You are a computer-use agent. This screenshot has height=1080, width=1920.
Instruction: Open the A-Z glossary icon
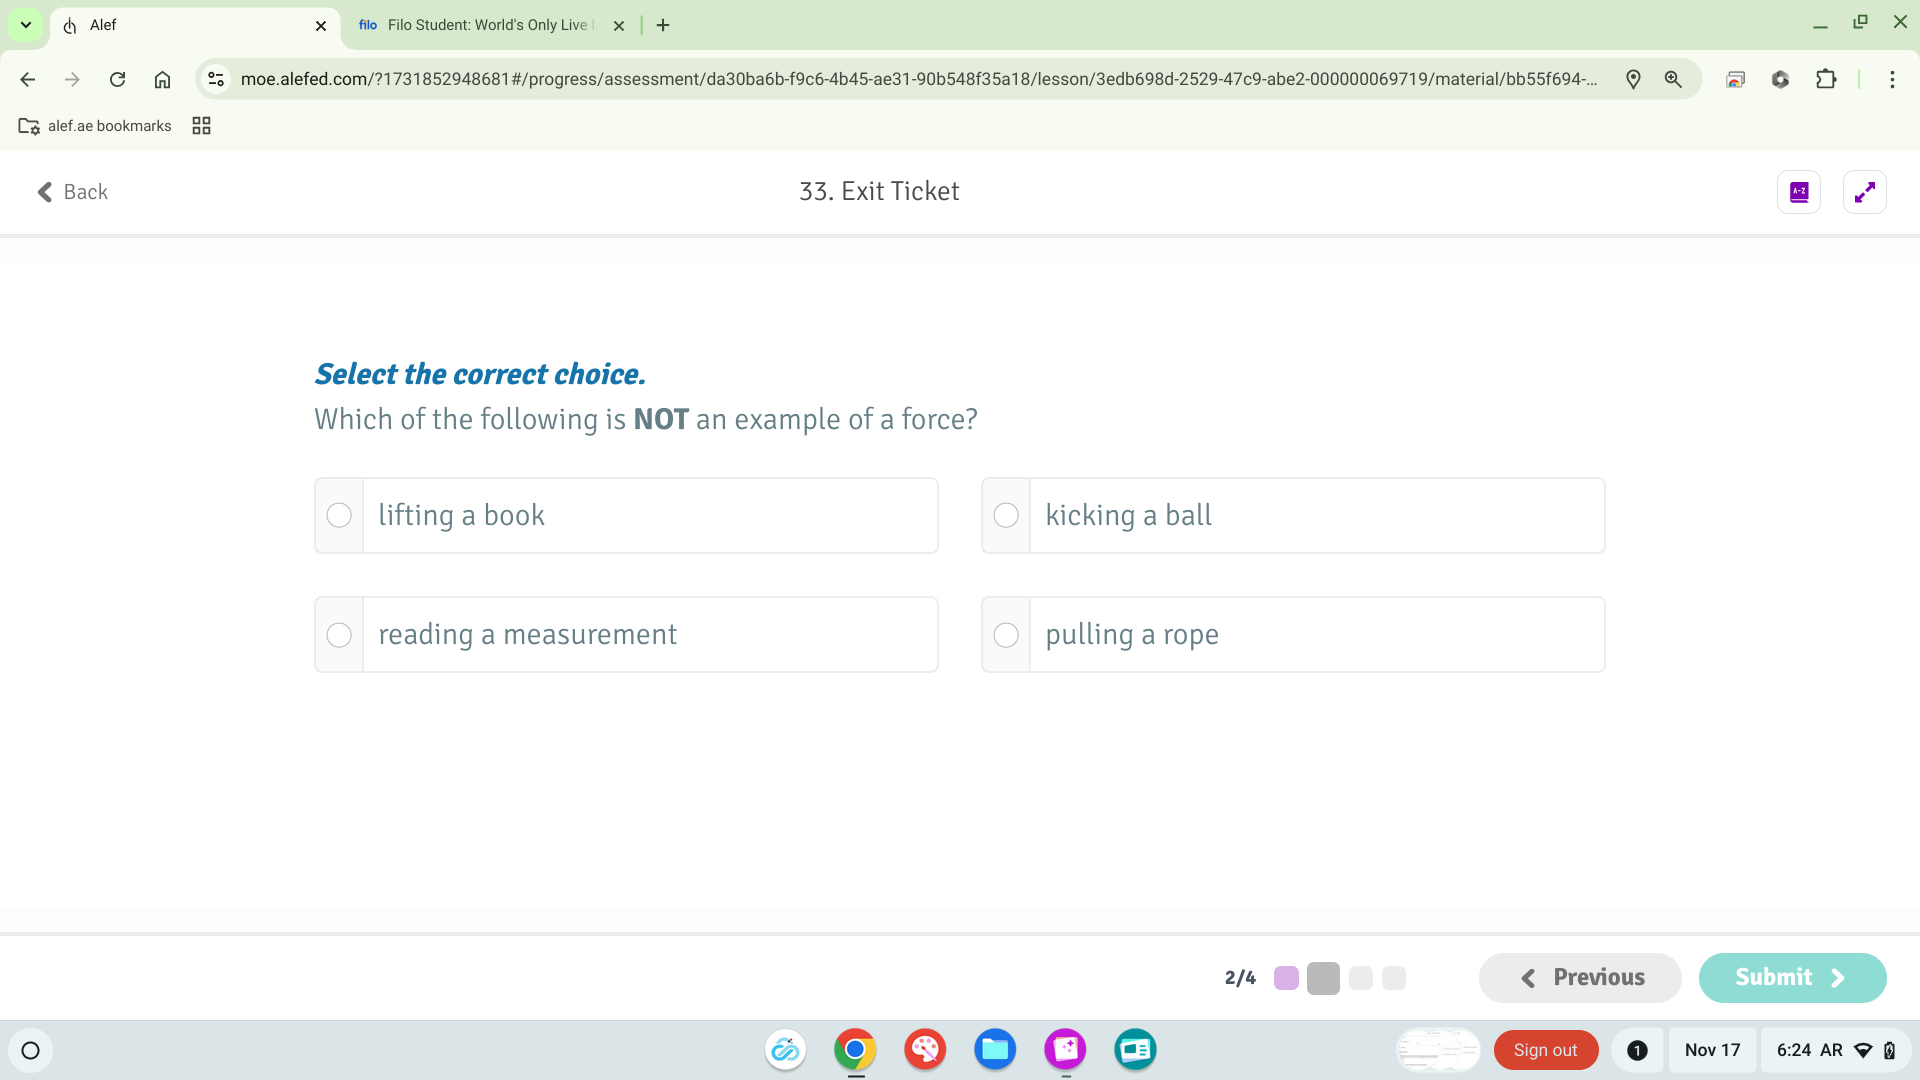click(x=1798, y=192)
